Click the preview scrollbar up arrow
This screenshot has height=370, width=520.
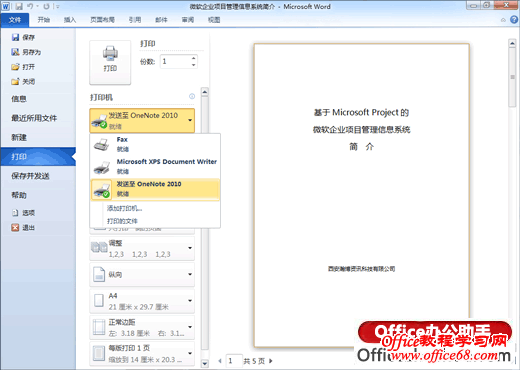click(512, 43)
